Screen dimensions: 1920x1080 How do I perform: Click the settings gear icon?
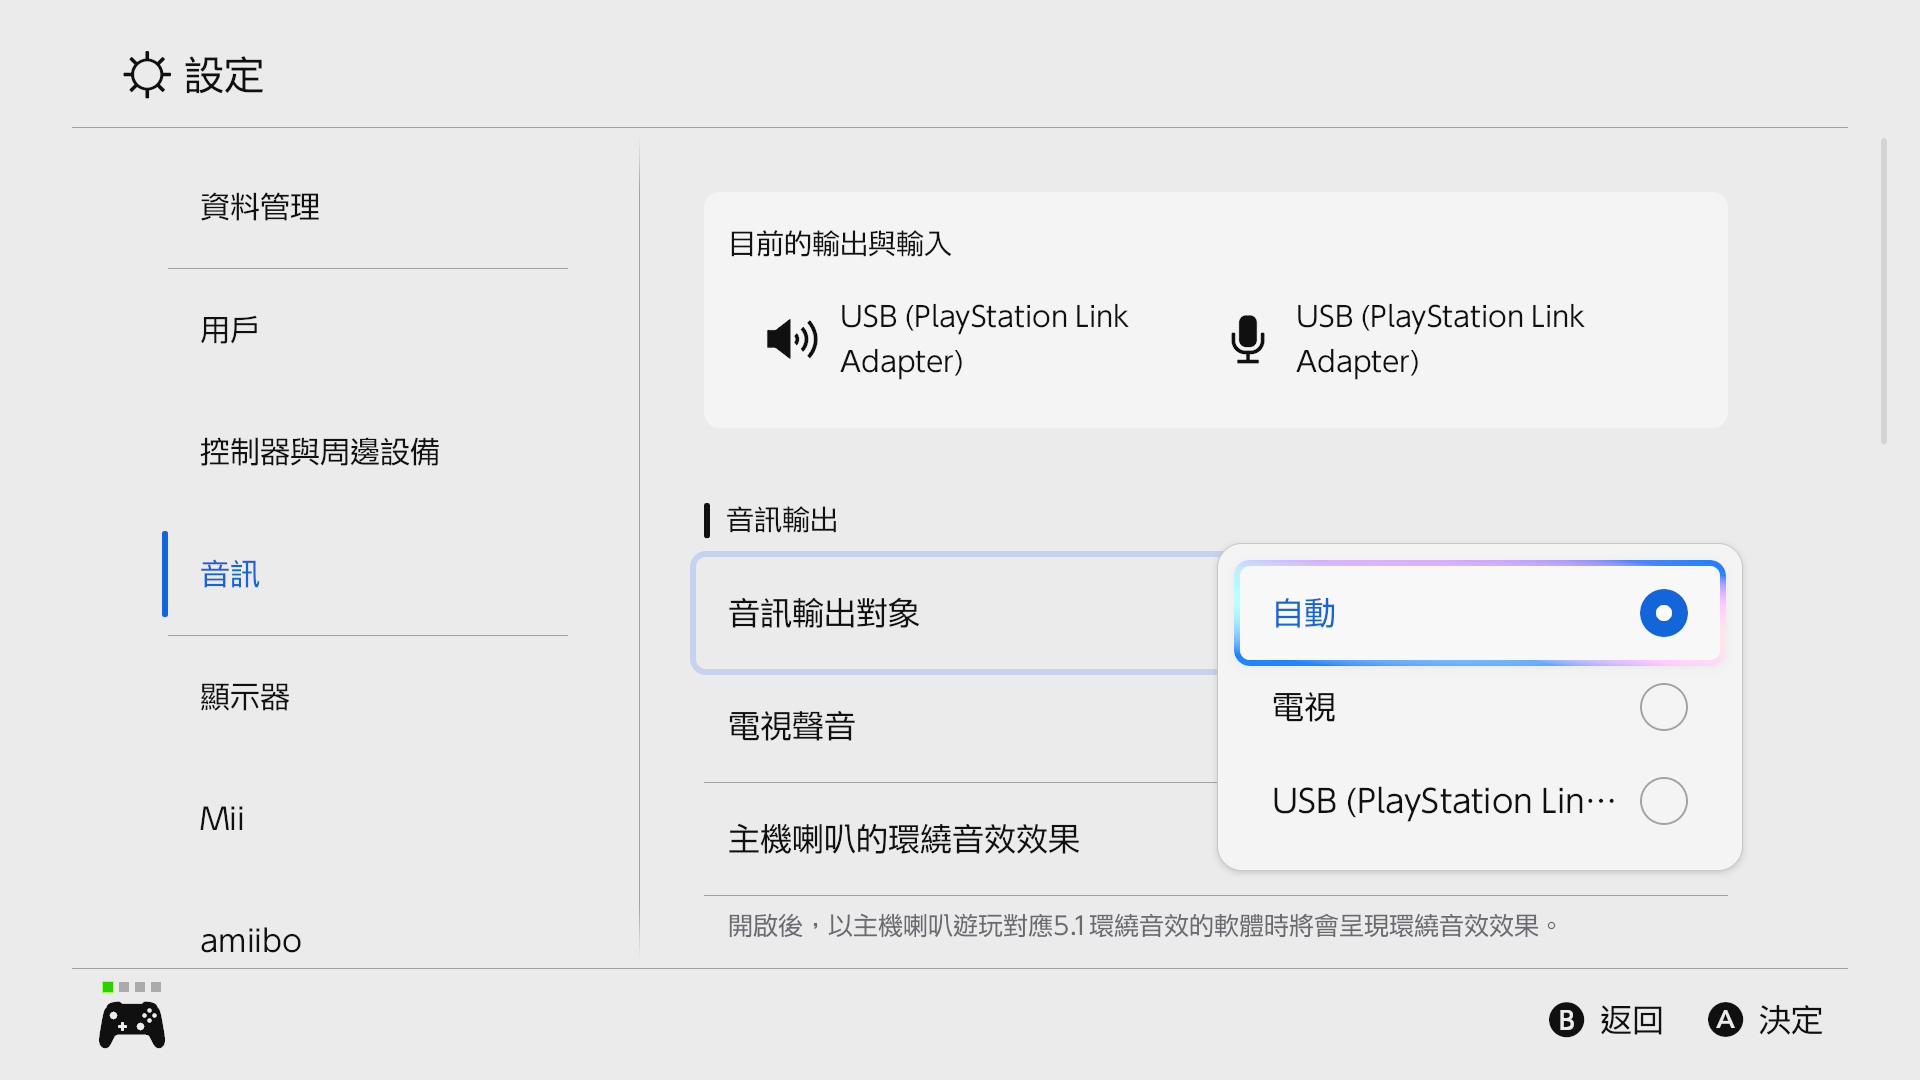point(147,75)
